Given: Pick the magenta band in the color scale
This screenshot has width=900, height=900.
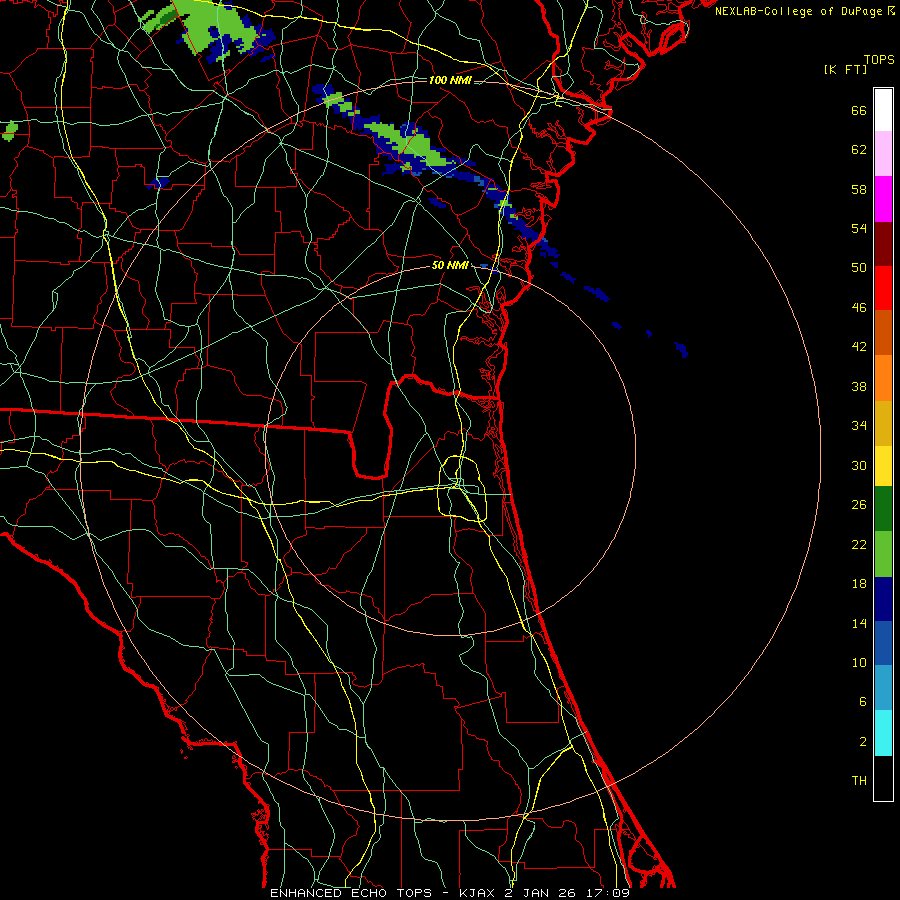Looking at the screenshot, I should pyautogui.click(x=883, y=199).
